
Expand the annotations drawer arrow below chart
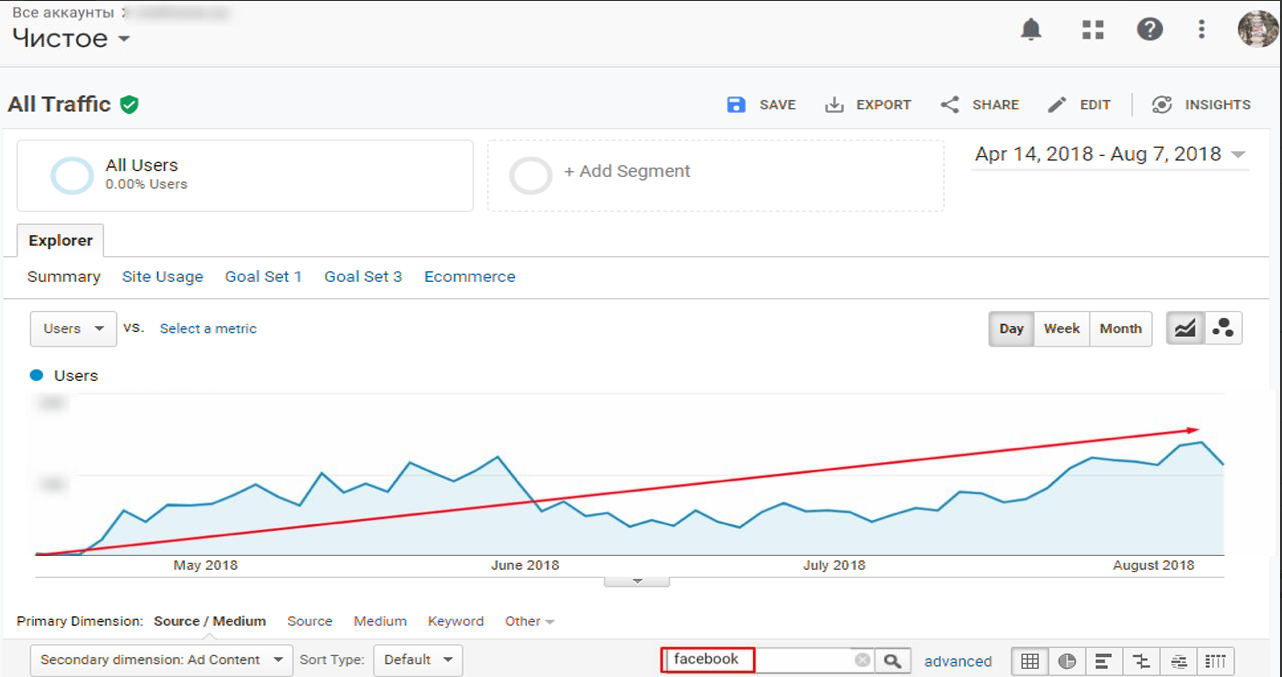point(636,581)
